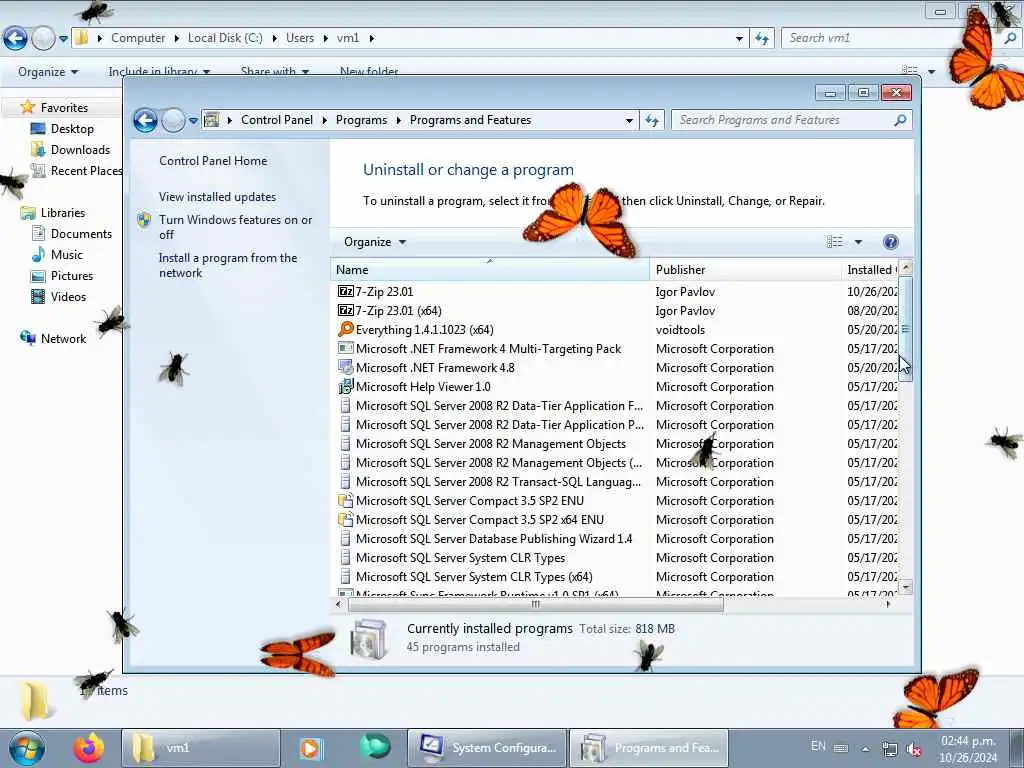Open View installed updates link
Screen dimensions: 1024x768
217,197
